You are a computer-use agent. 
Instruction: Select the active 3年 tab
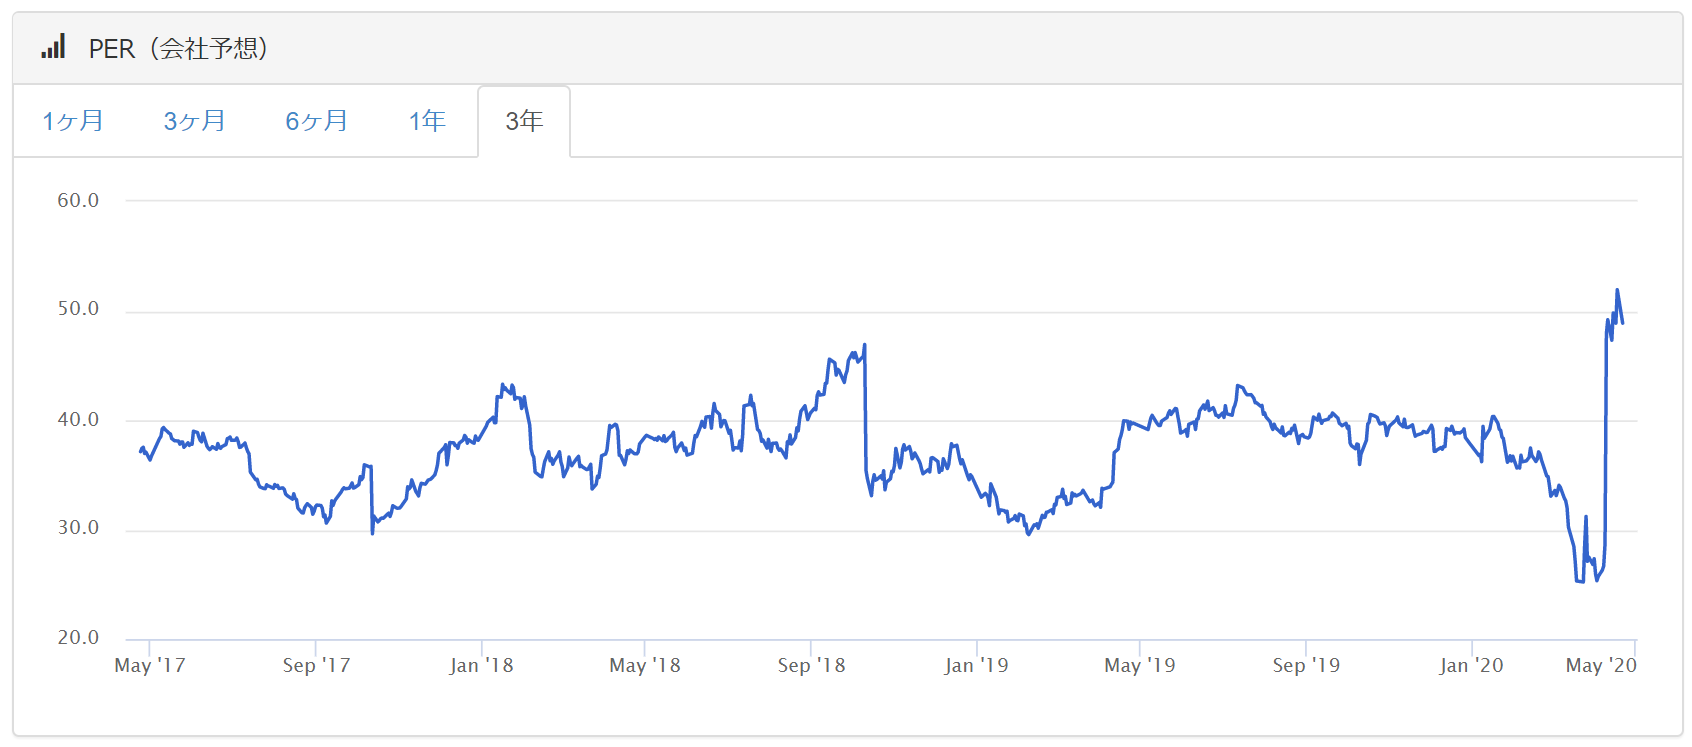click(x=524, y=121)
